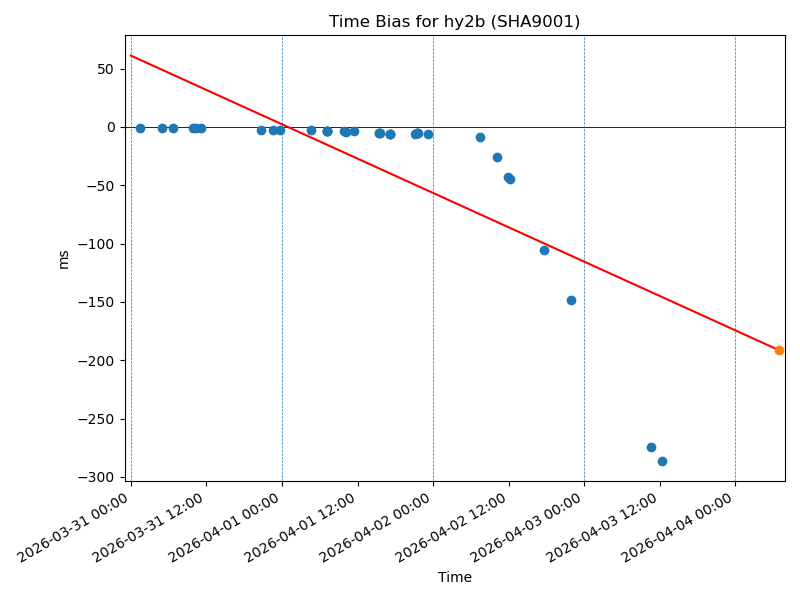The height and width of the screenshot is (600, 800).
Task: Select the blue point near -105 ms
Action: click(544, 250)
